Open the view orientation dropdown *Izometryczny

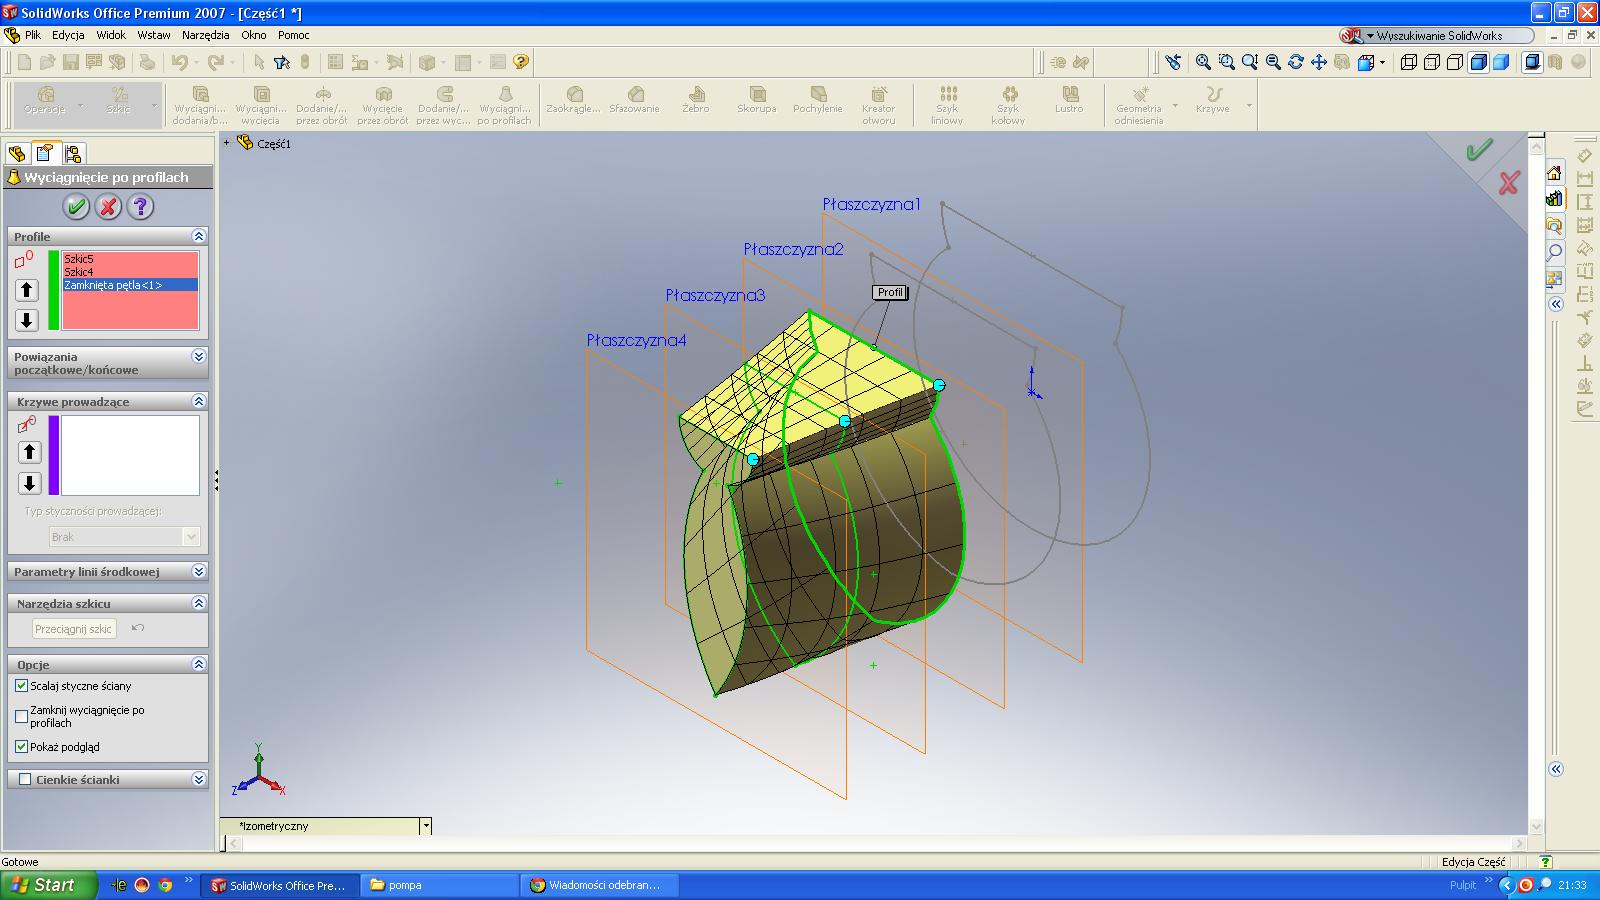[x=426, y=826]
